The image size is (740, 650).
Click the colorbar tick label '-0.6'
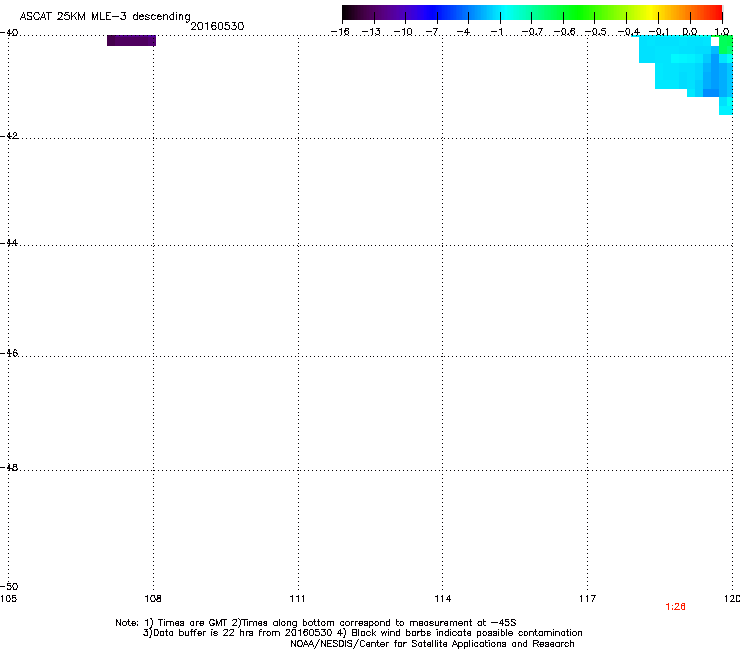tap(564, 32)
